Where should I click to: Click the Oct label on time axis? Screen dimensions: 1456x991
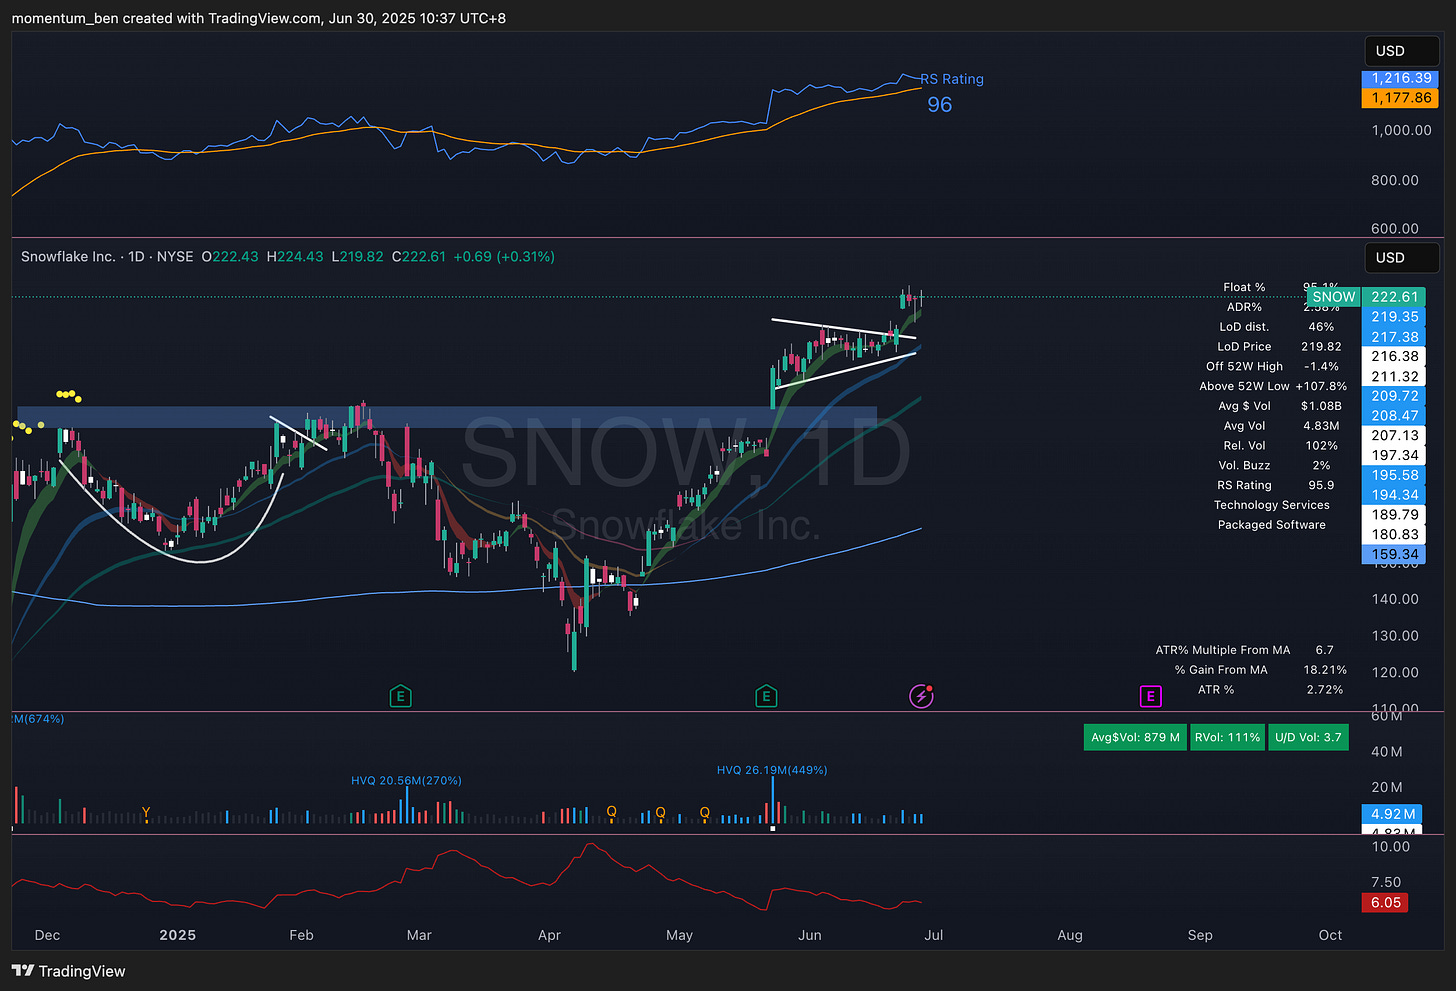click(1330, 935)
